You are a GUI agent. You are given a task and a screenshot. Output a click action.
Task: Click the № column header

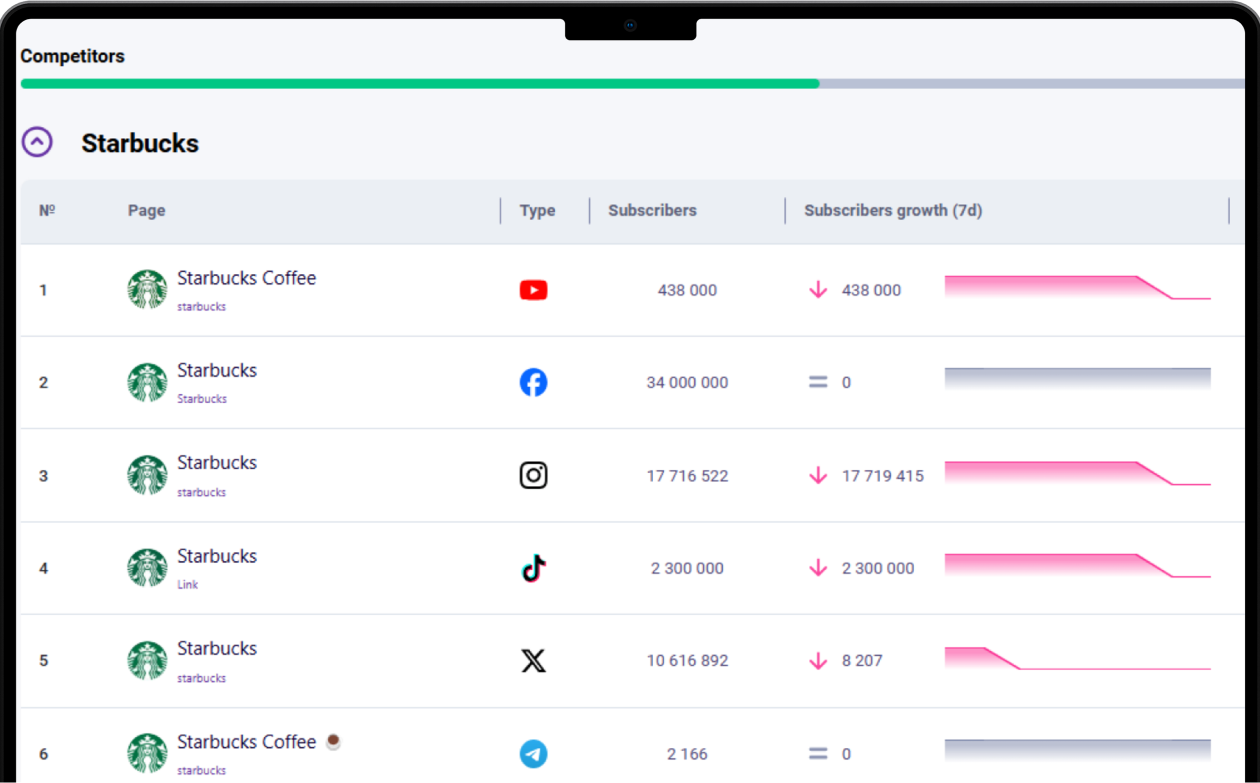(47, 210)
